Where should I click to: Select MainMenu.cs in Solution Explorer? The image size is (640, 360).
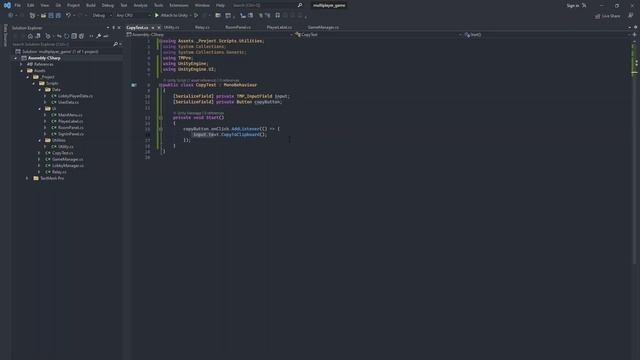point(70,115)
